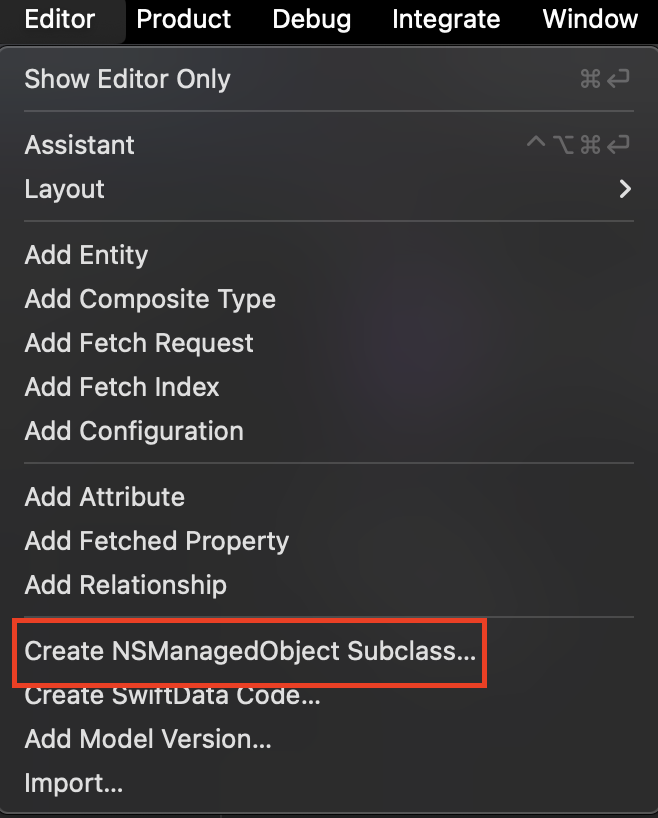Select Show Editor Only

[127, 79]
